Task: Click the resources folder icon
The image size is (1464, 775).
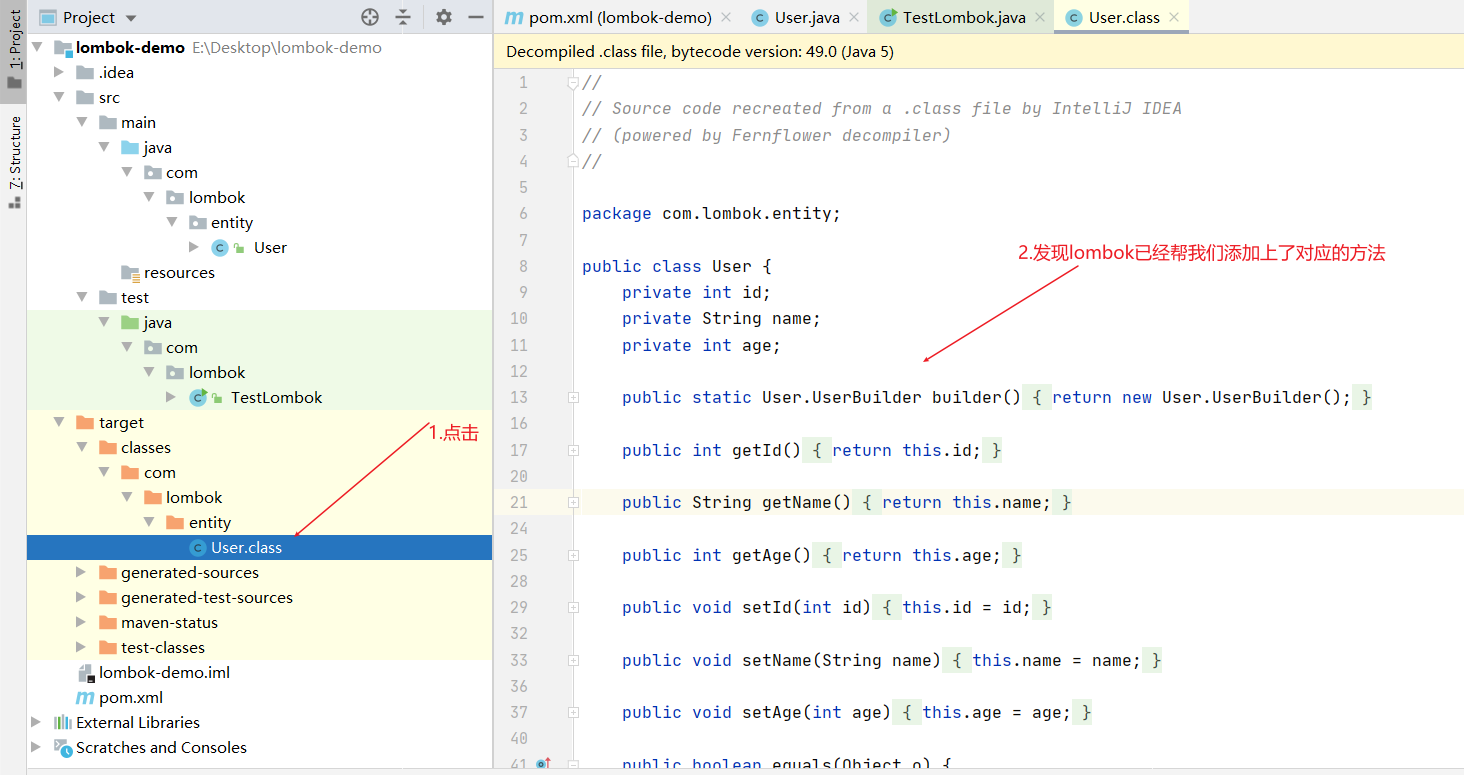Action: pos(130,272)
